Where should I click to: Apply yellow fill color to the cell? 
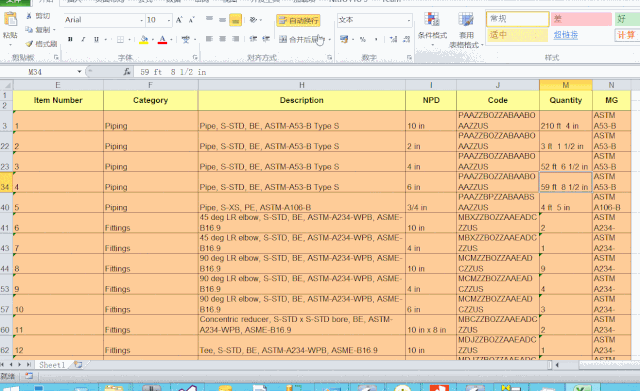144,40
